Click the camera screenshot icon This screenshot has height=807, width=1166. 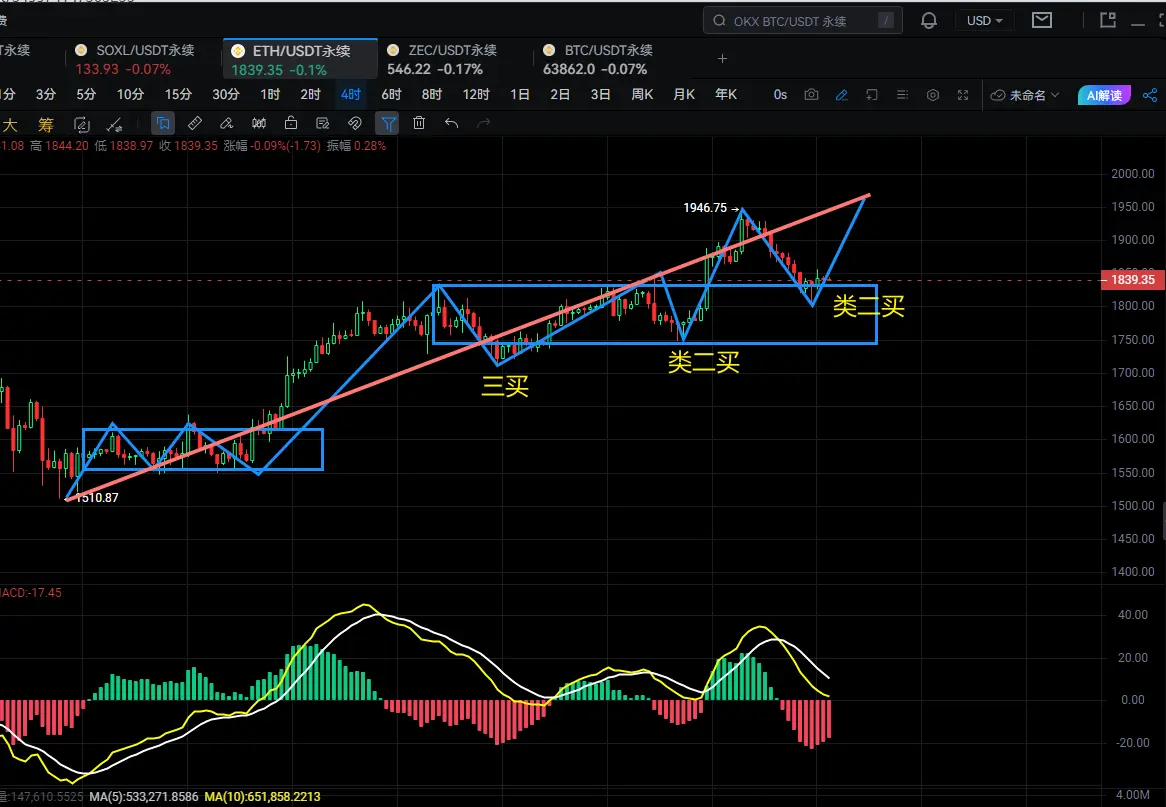click(x=811, y=95)
